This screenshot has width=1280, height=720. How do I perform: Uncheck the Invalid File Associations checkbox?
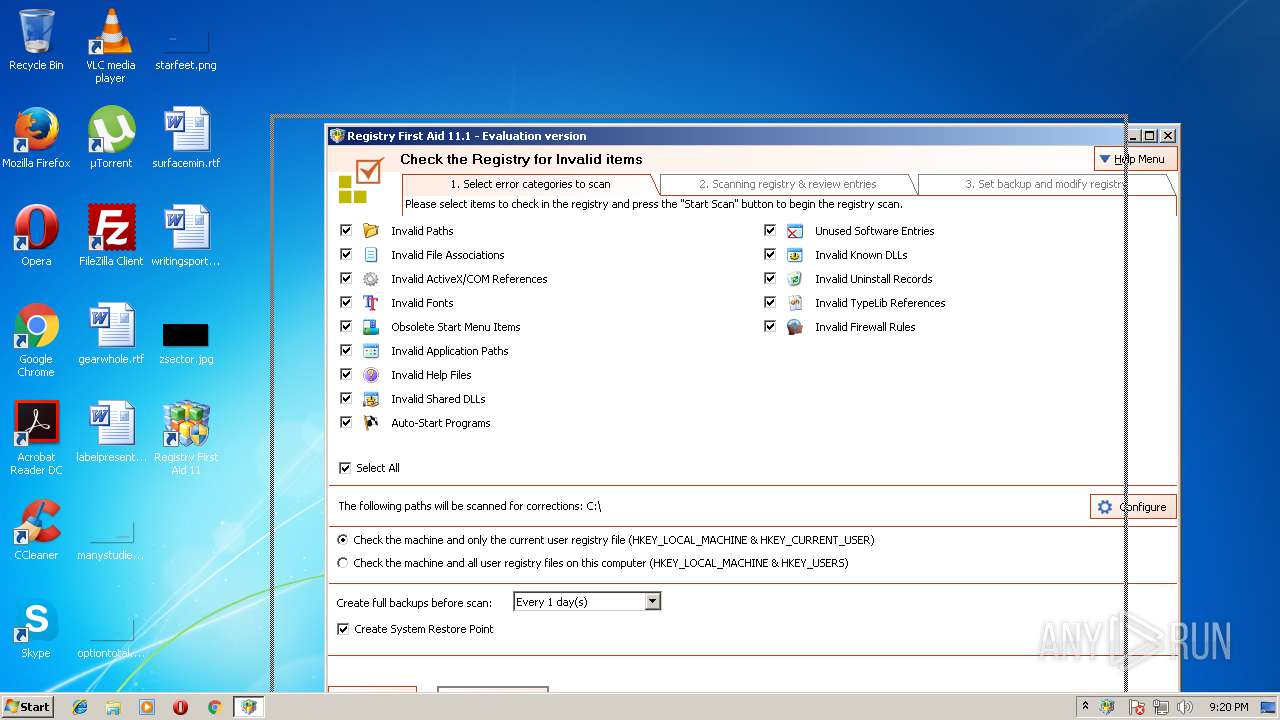[x=346, y=254]
